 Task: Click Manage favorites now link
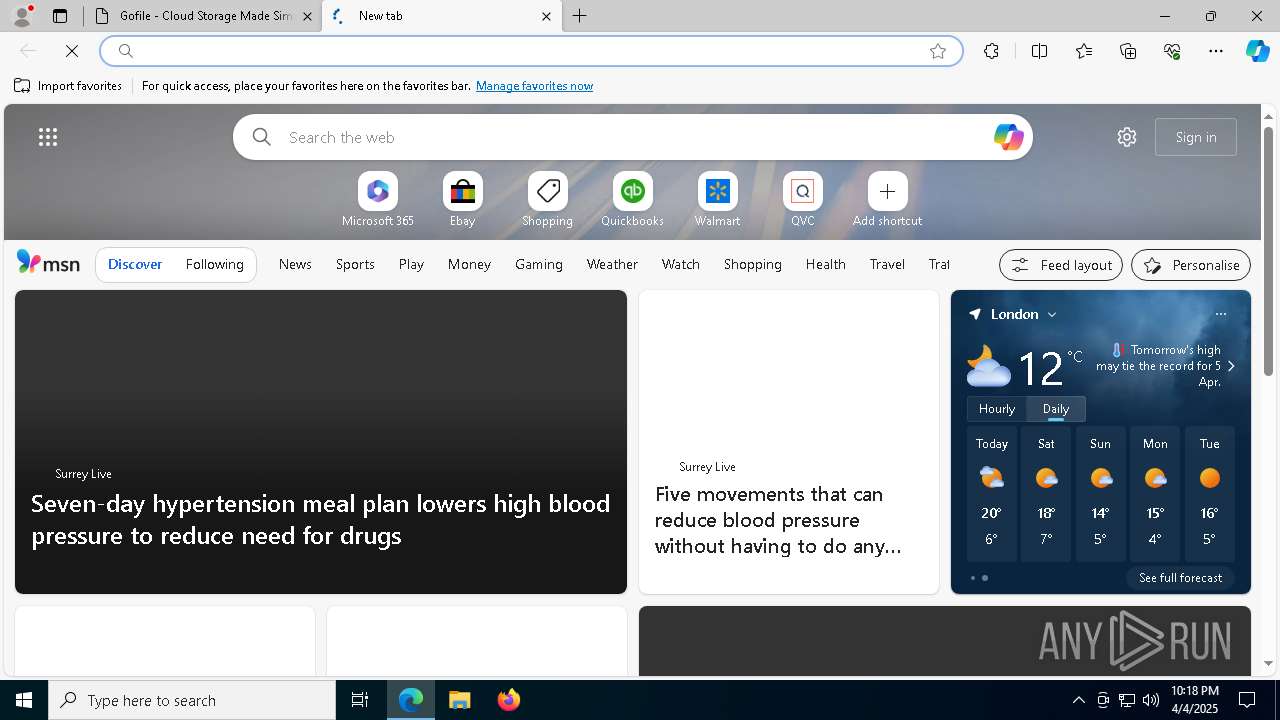pyautogui.click(x=534, y=86)
